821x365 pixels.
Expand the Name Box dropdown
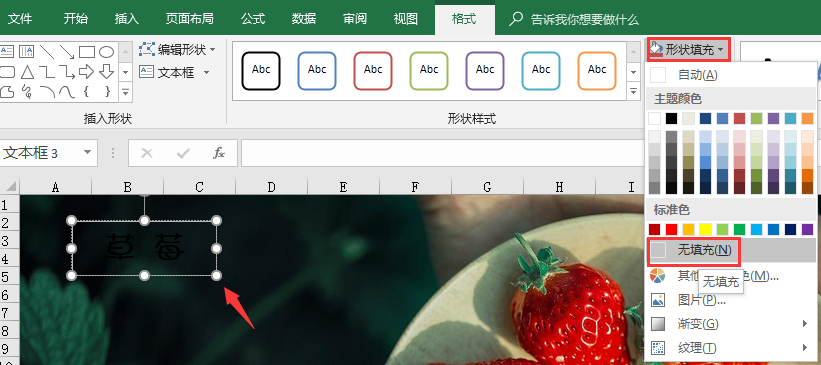point(87,153)
